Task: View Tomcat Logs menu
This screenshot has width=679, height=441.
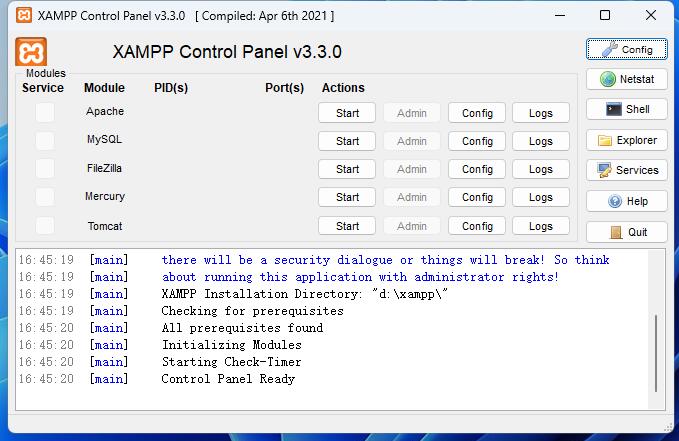Action: 541,226
